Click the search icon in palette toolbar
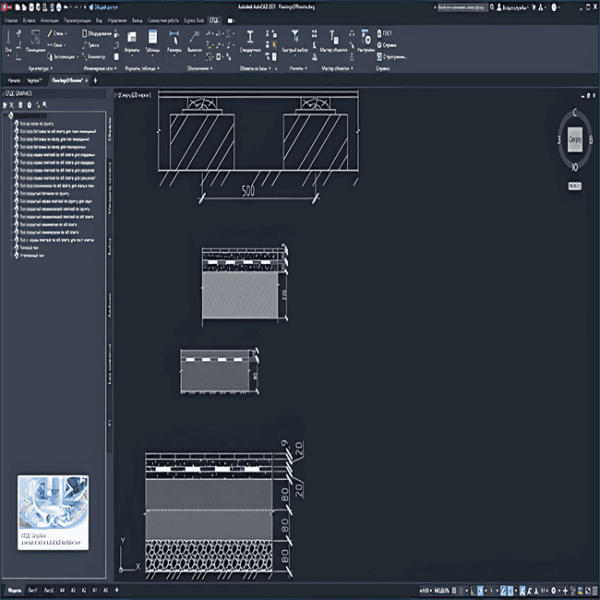Image resolution: width=600 pixels, height=600 pixels. coord(44,105)
